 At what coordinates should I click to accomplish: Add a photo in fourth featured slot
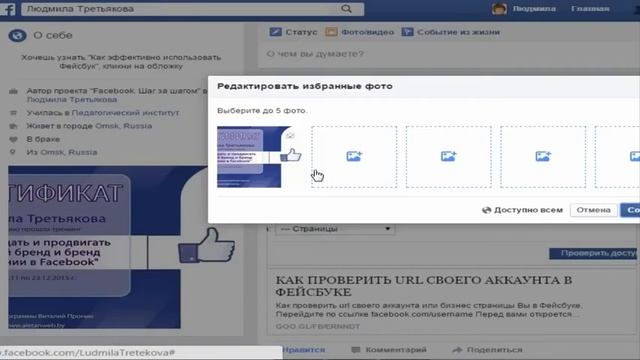click(x=543, y=157)
